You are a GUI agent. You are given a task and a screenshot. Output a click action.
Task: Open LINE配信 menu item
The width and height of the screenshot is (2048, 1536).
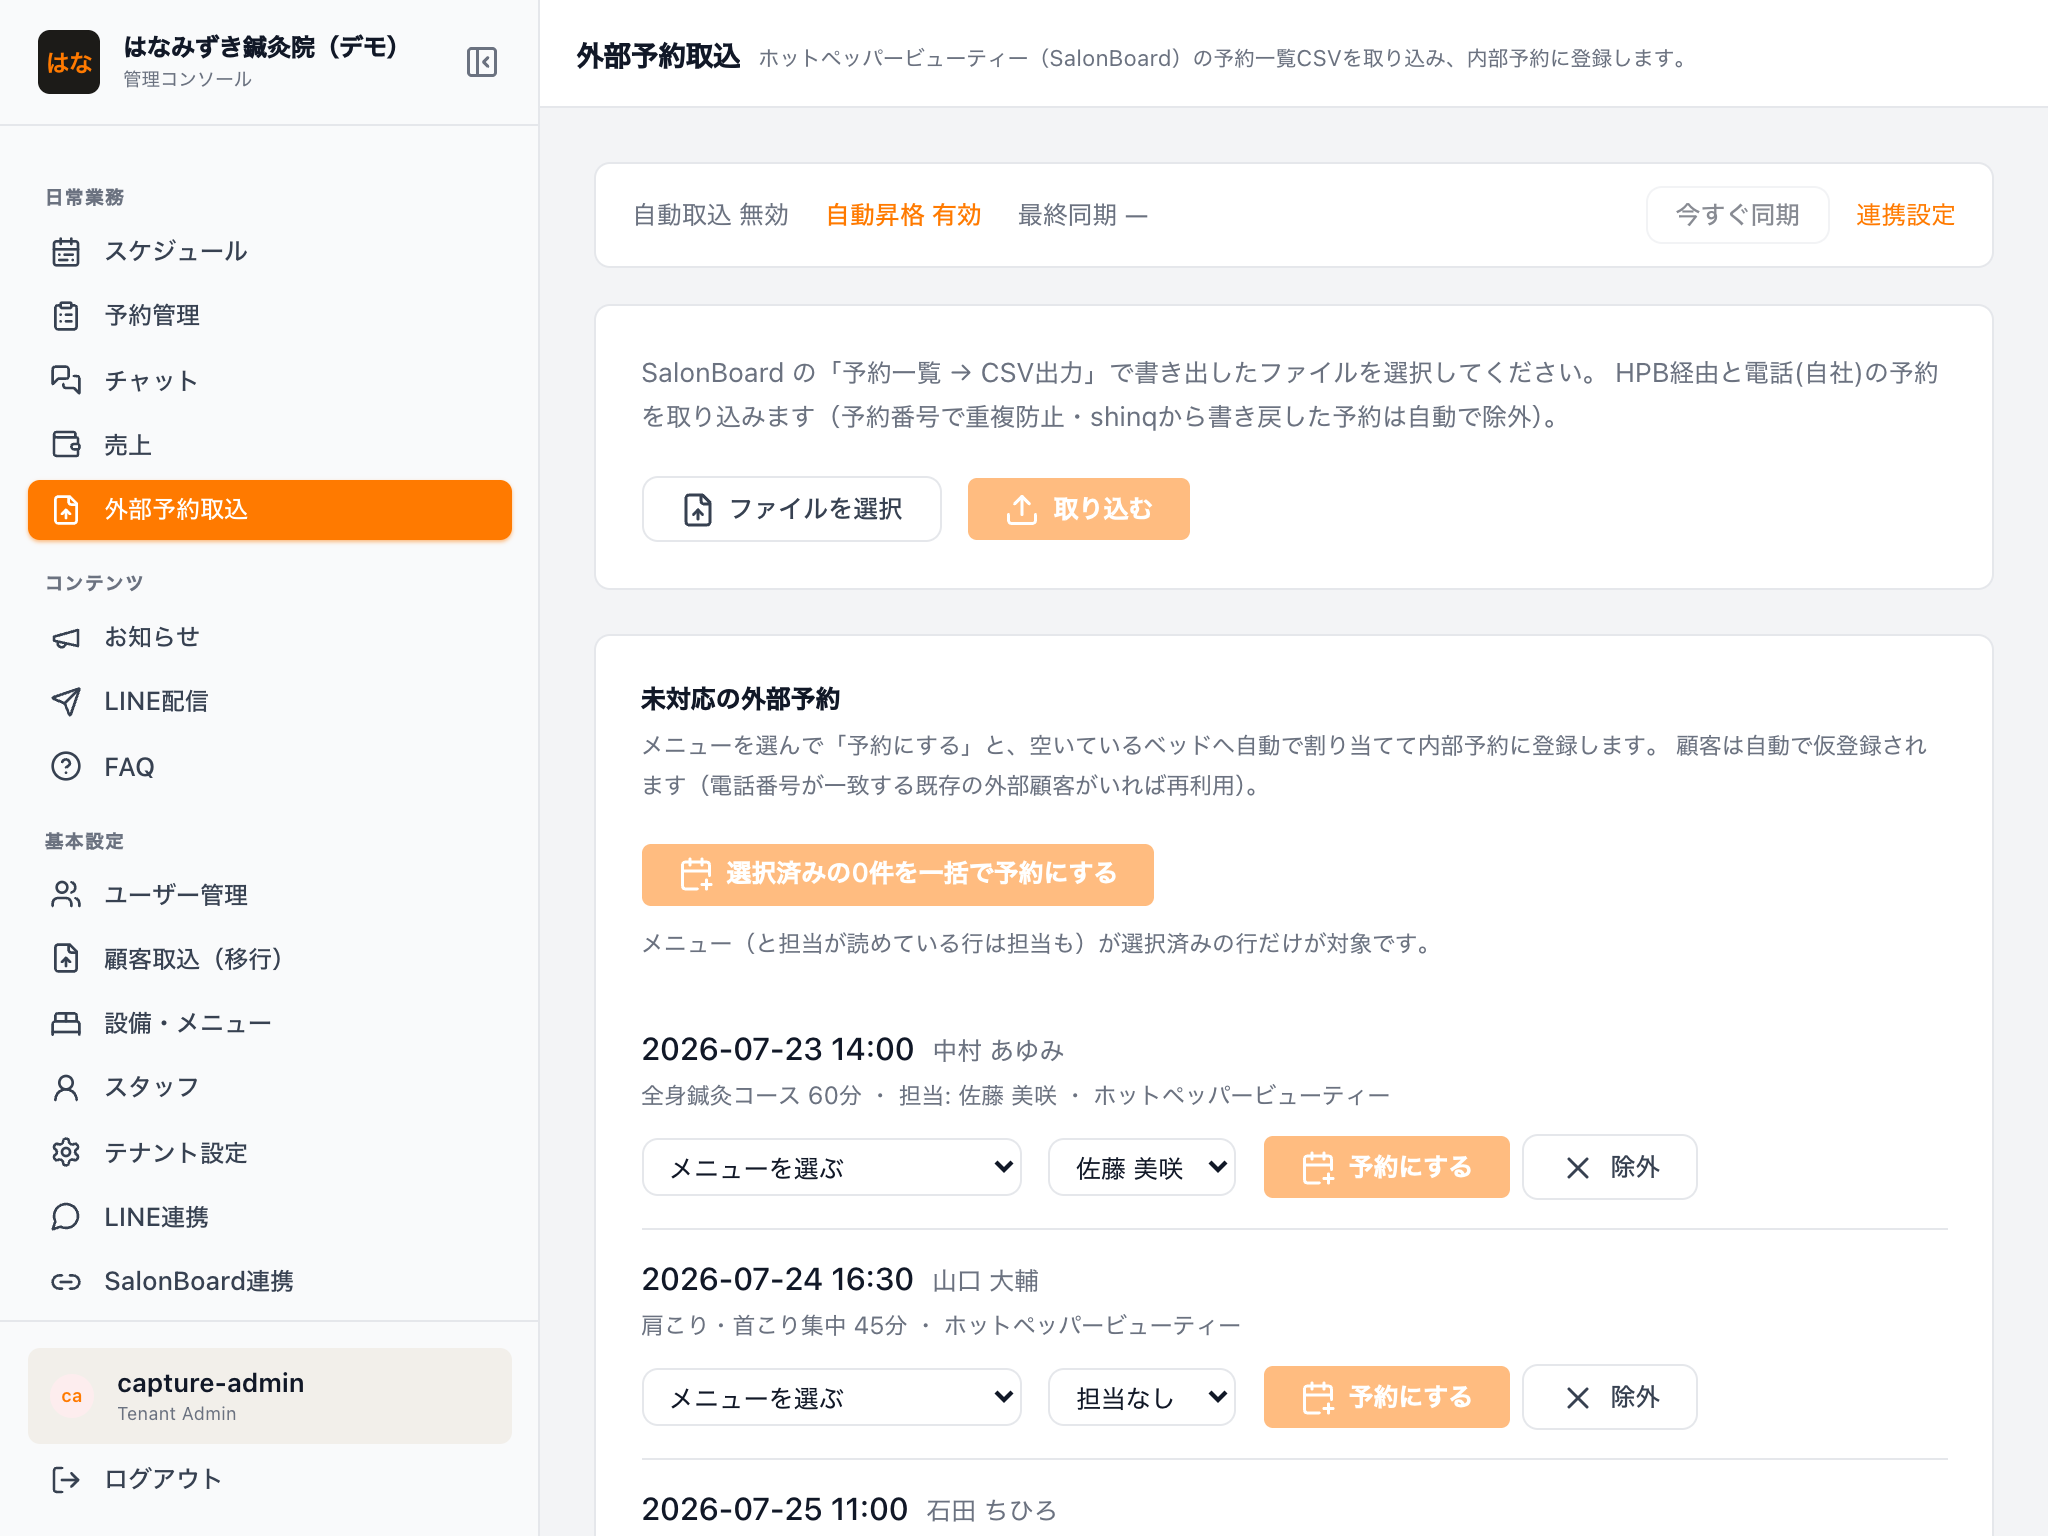[270, 702]
